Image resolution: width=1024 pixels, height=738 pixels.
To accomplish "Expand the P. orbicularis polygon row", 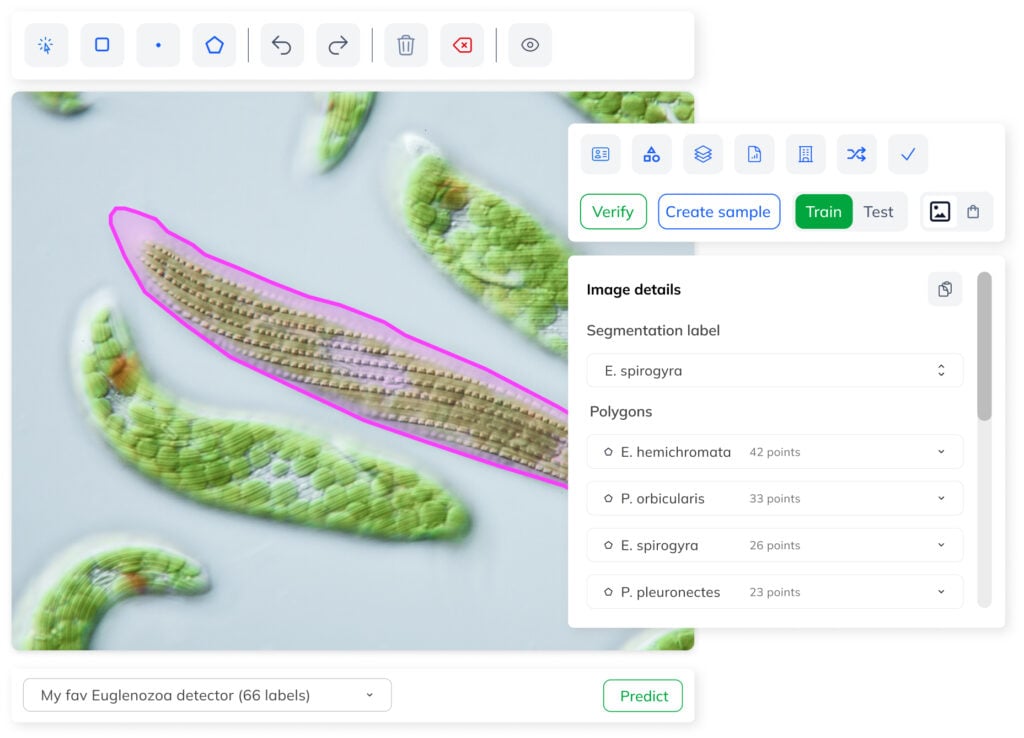I will 775,498.
